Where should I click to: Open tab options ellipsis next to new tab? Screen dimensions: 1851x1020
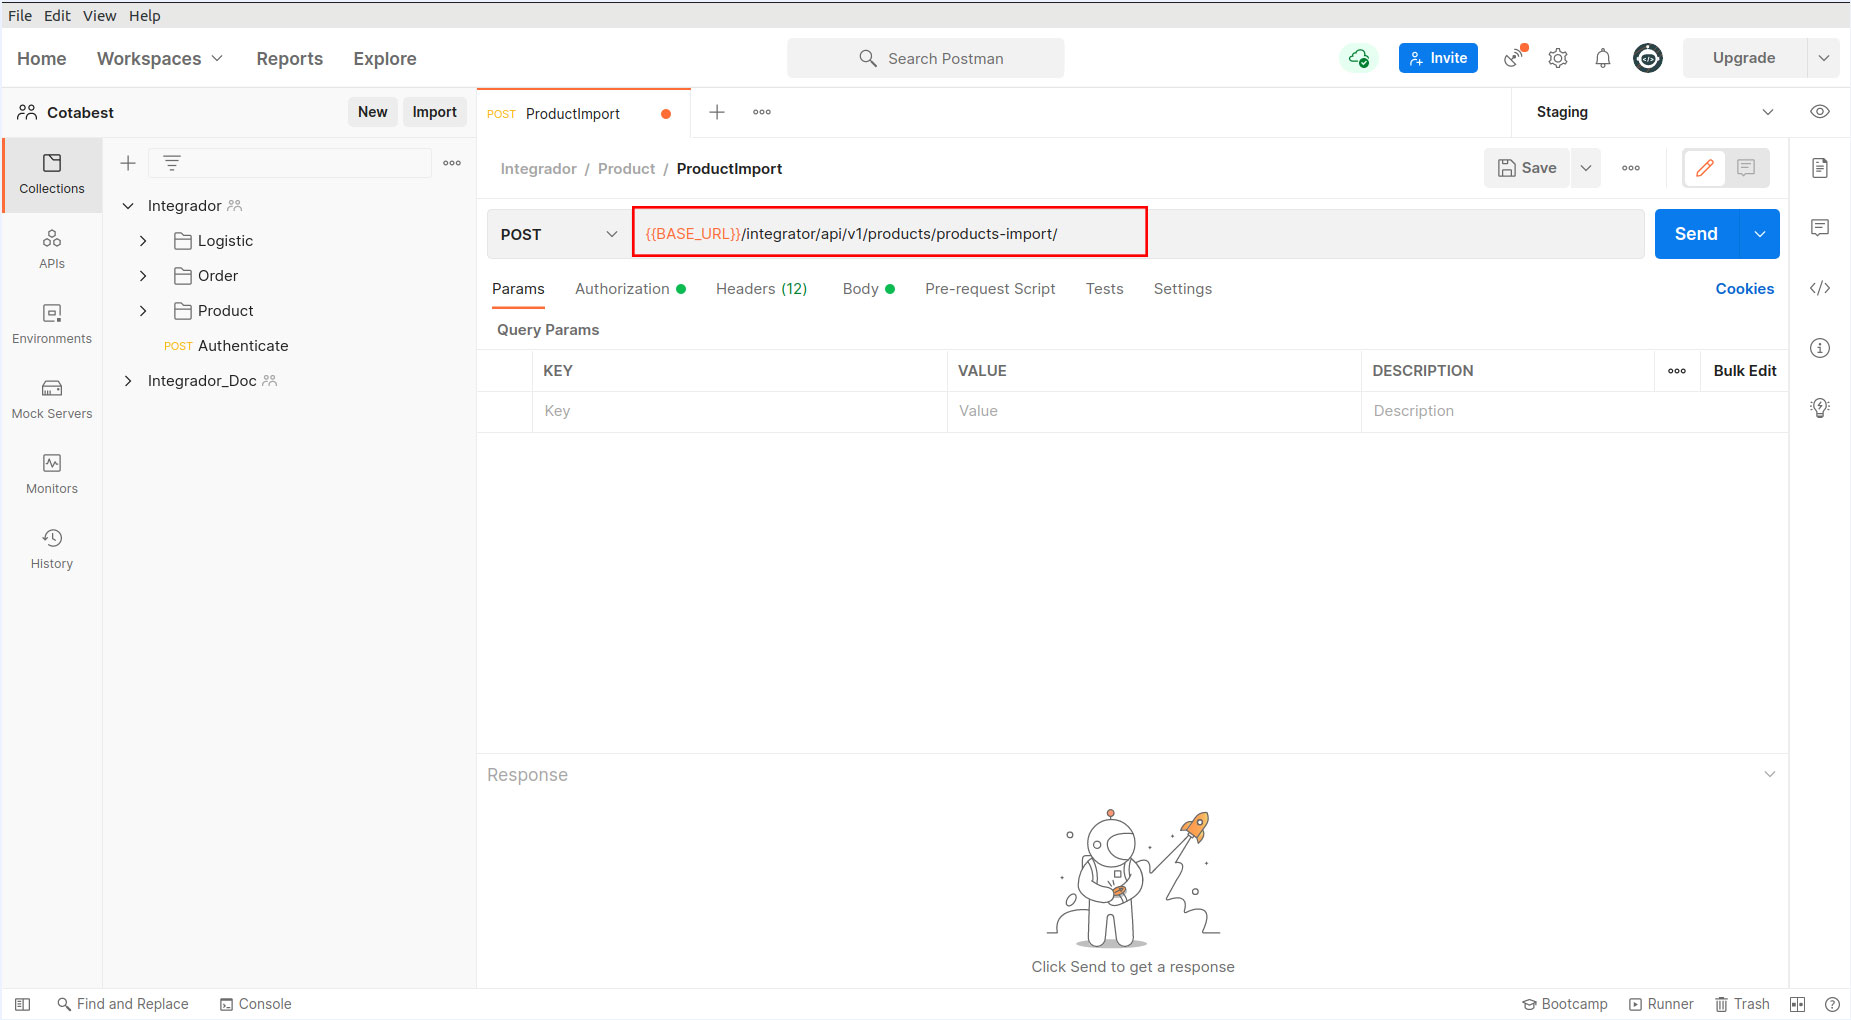pos(762,112)
